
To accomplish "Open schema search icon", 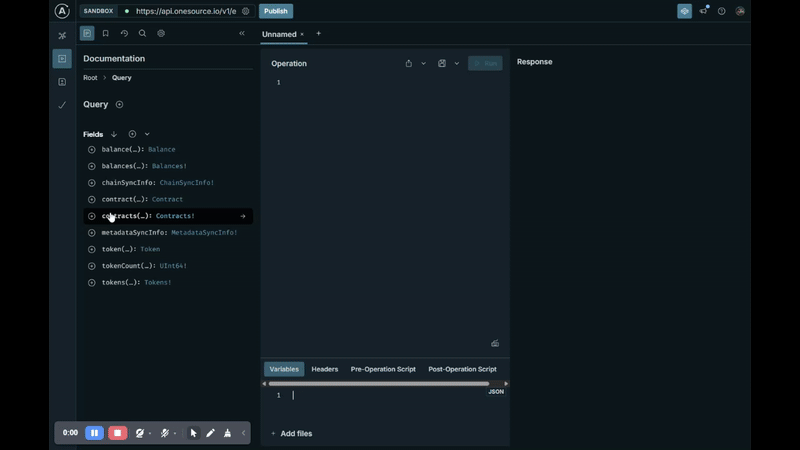I will pos(142,33).
